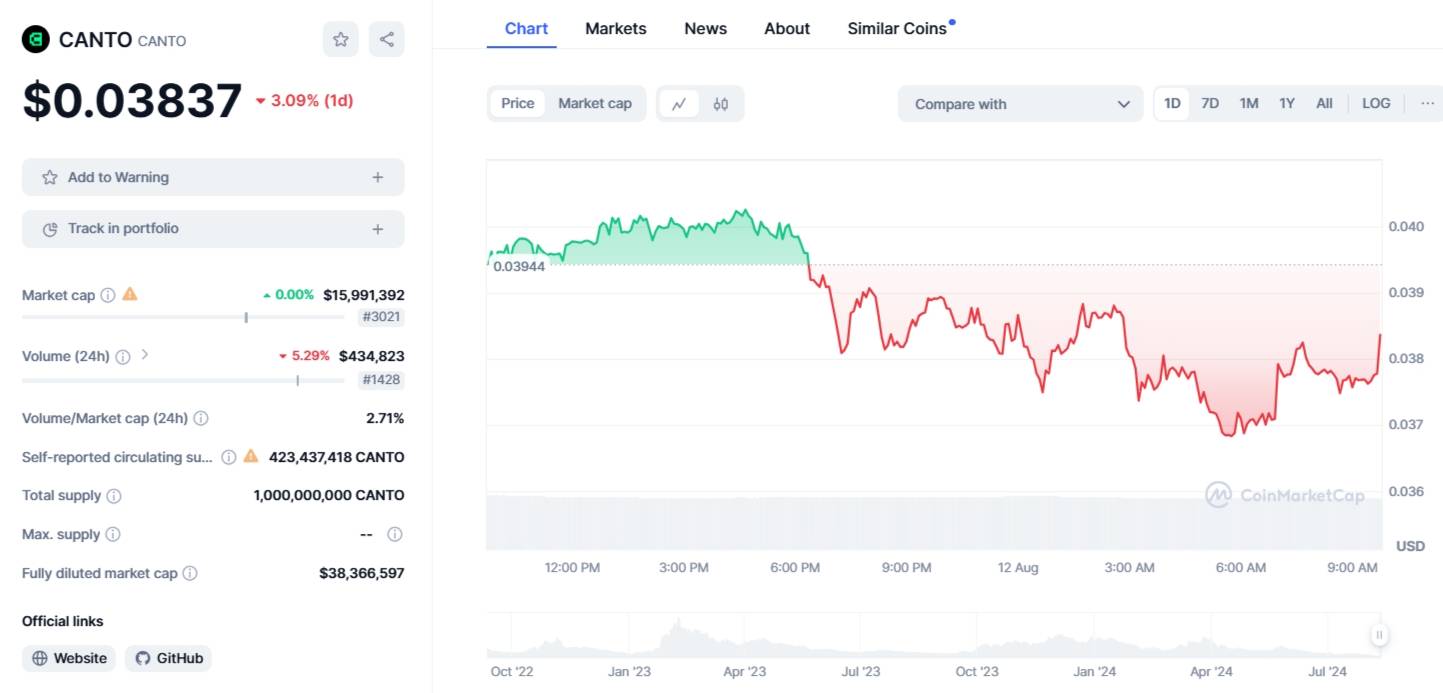
Task: Click the 12 Aug axis label
Action: [1018, 568]
